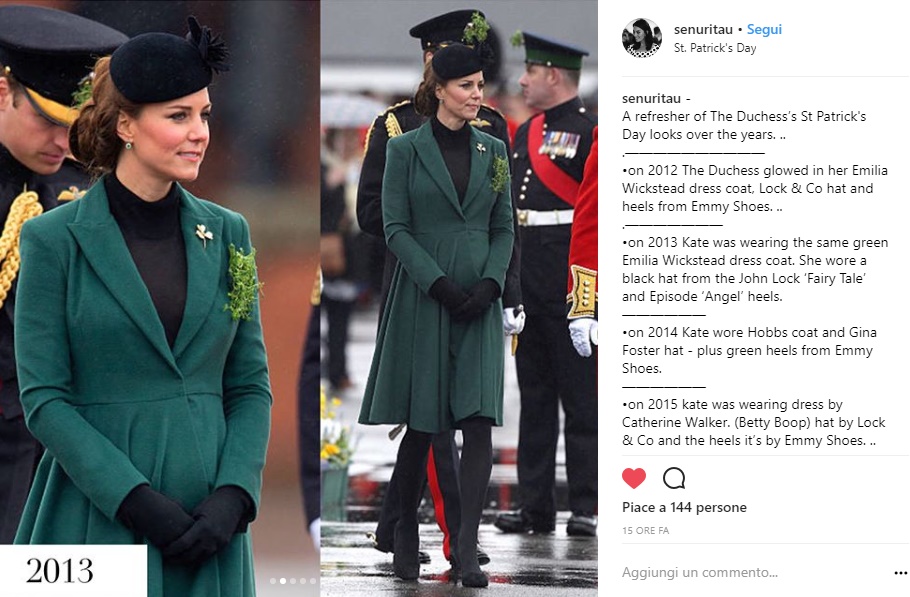This screenshot has width=910, height=597.
Task: Go to the first carousel dot
Action: (273, 581)
